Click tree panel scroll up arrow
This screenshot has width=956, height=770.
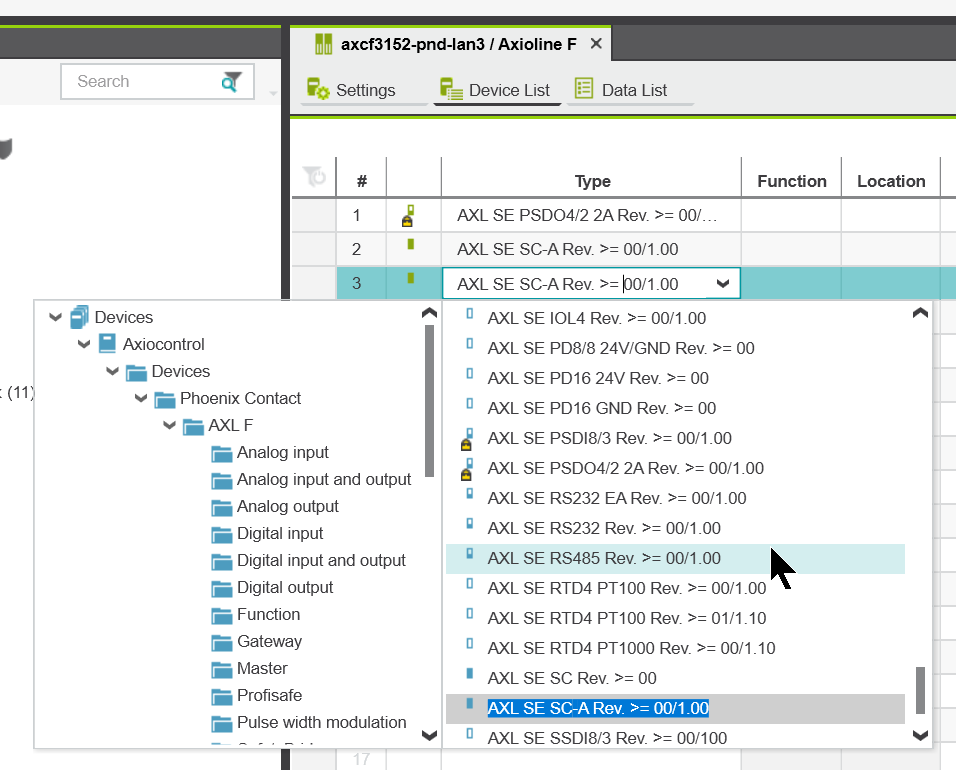point(429,313)
